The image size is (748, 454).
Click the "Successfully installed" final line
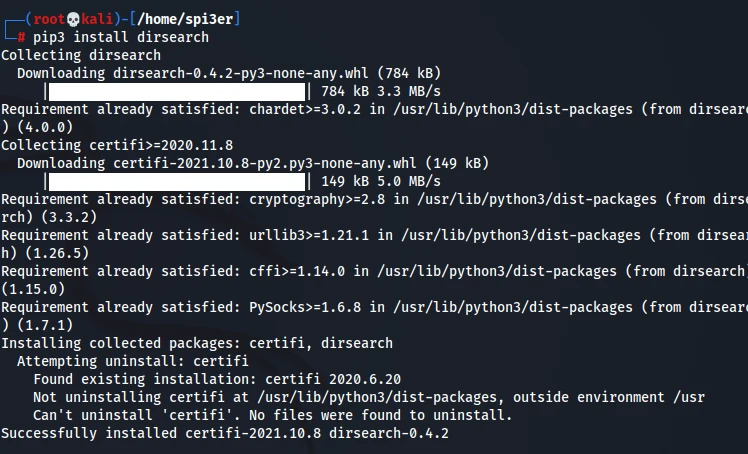(225, 433)
